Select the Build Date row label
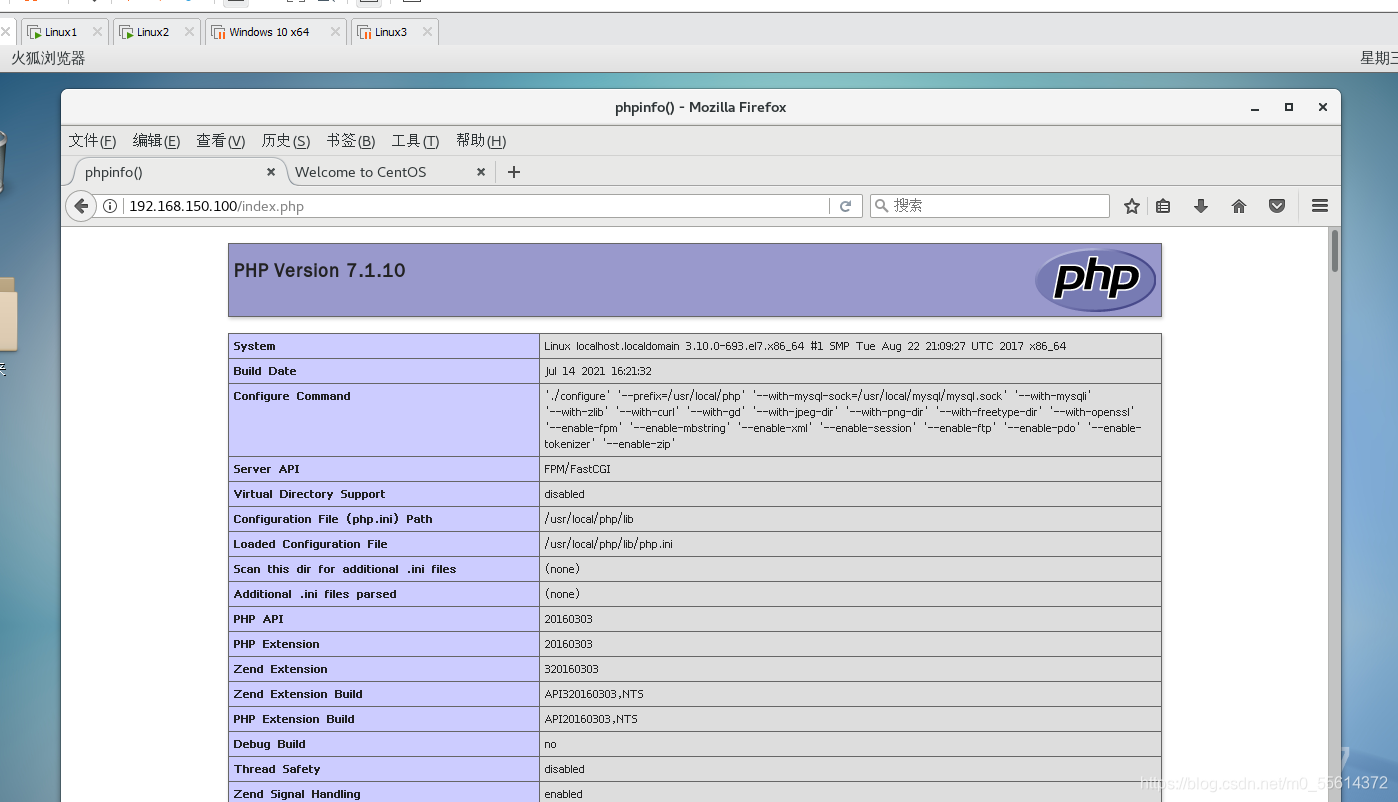1398x802 pixels. click(265, 371)
